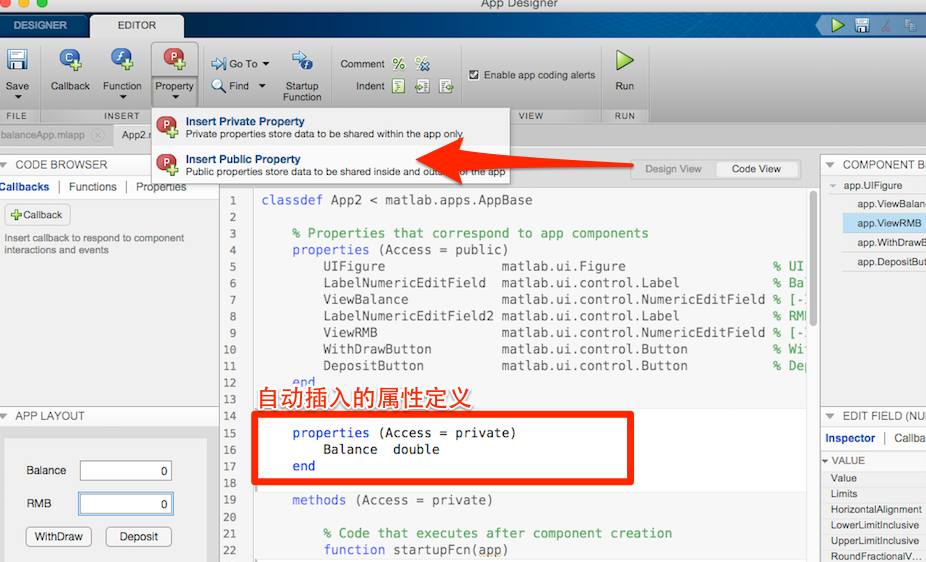The image size is (926, 562).
Task: Expand the Go To dropdown arrow
Action: (x=266, y=64)
